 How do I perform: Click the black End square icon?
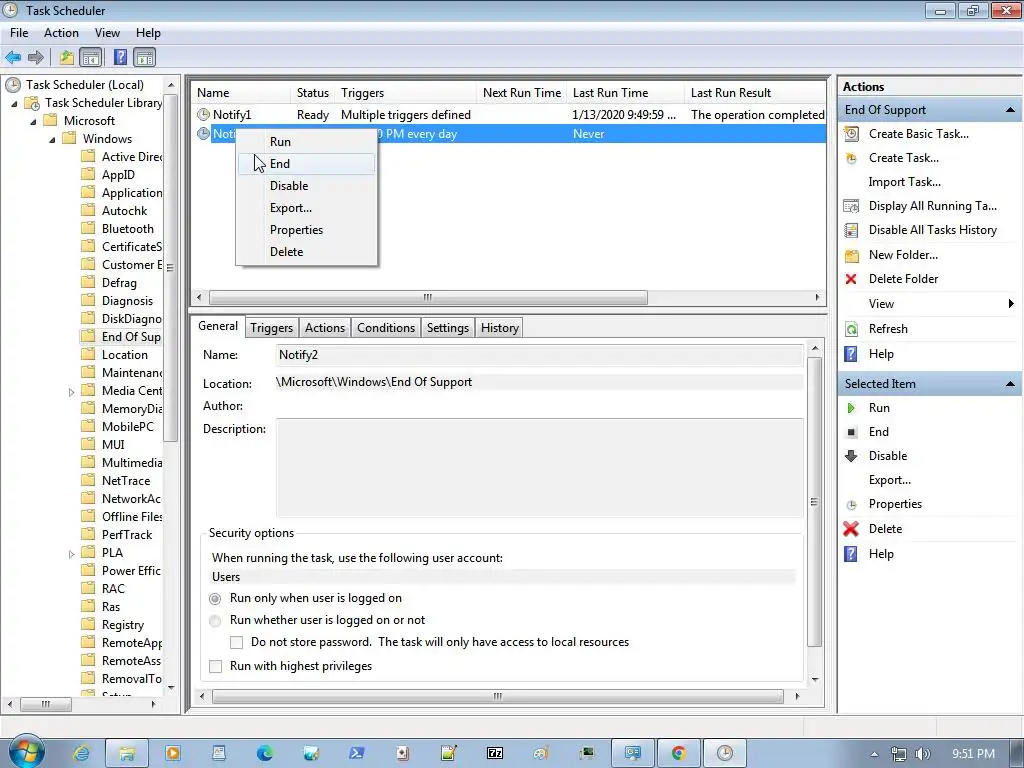(851, 432)
